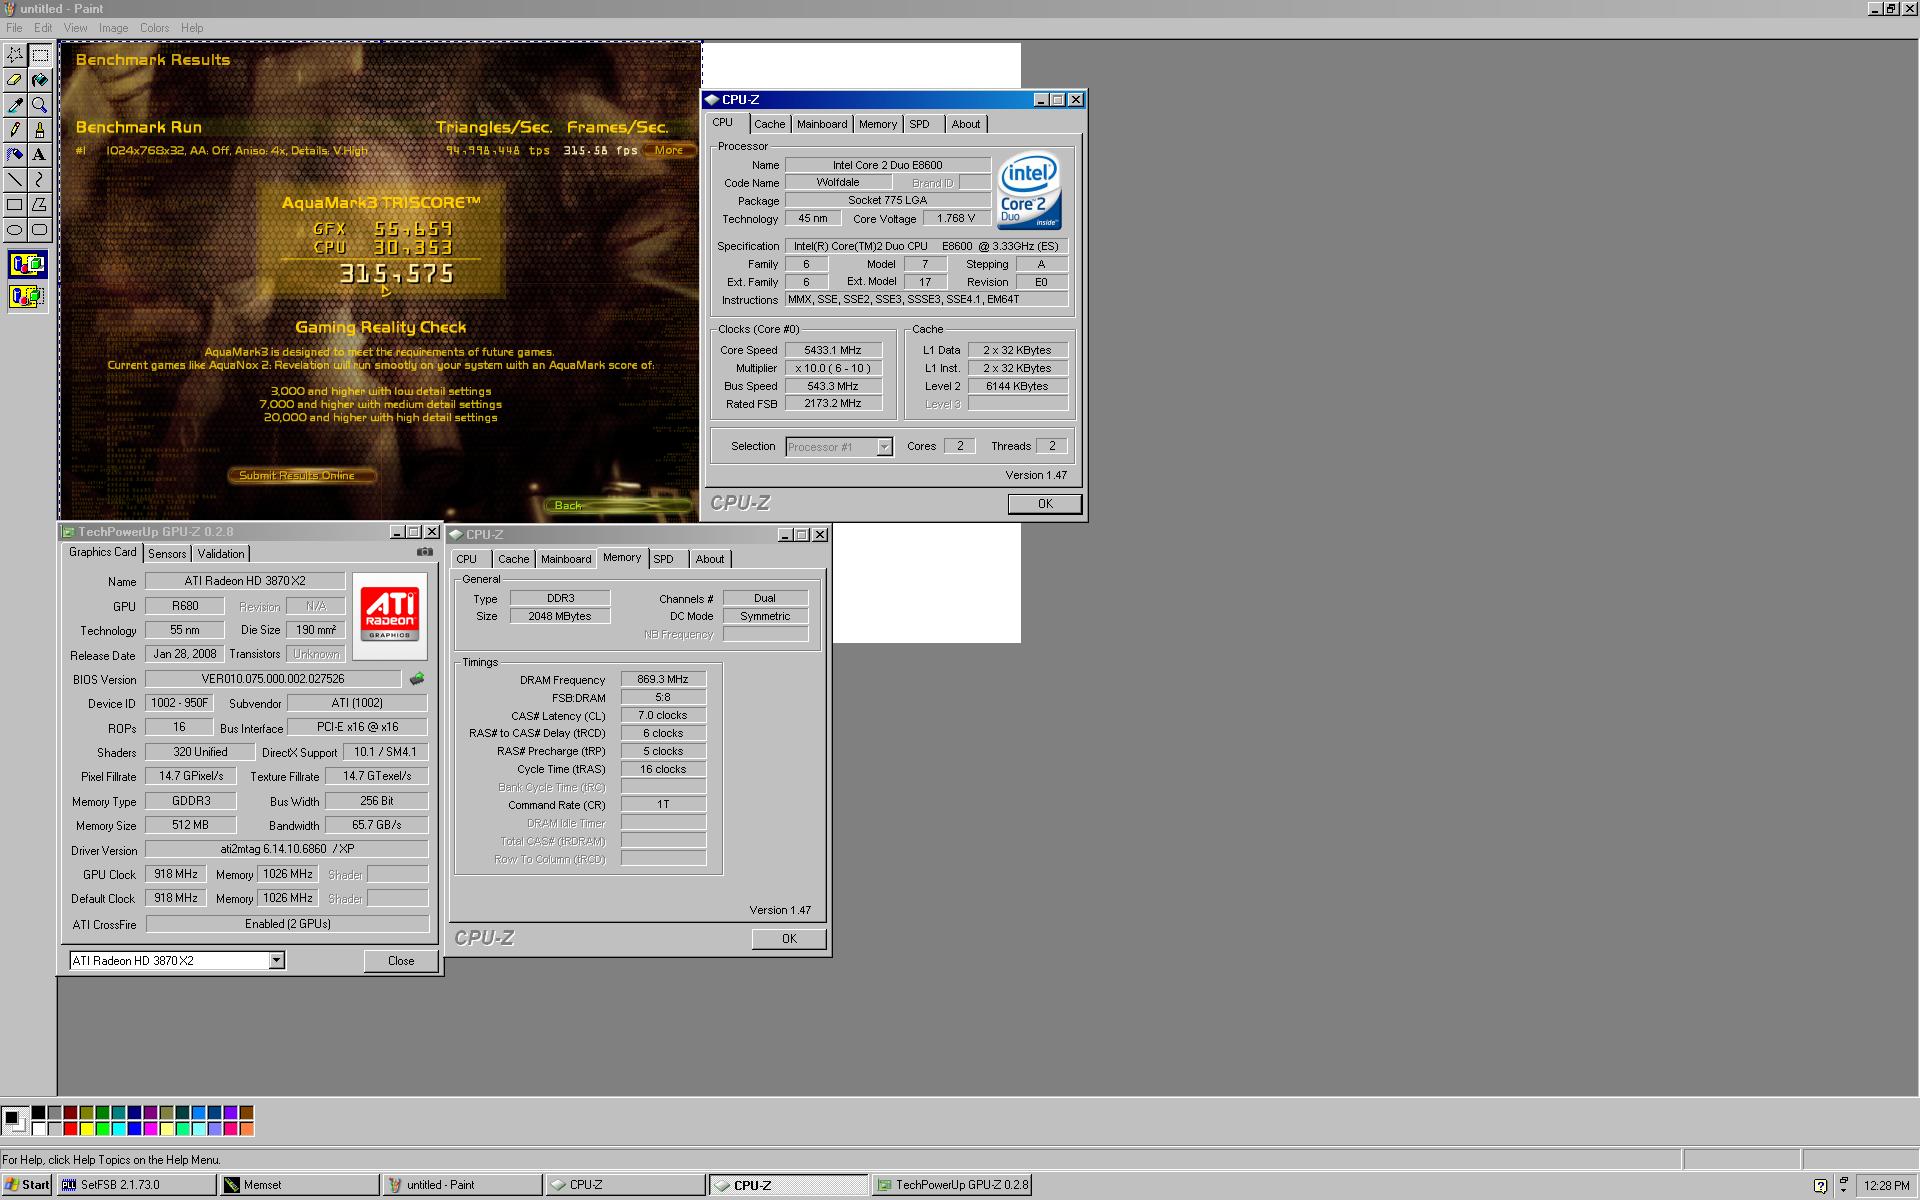Open the Paint Image menu
This screenshot has height=1200, width=1920.
click(113, 28)
